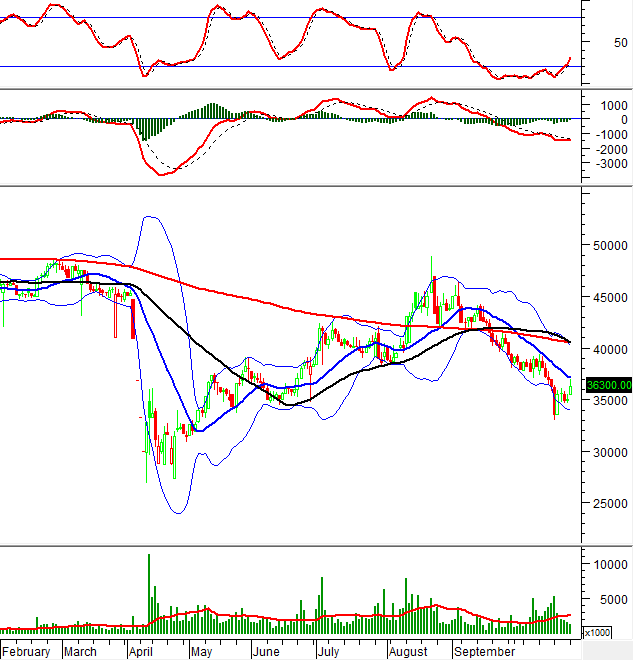633x660 pixels.
Task: Click the 36300.00 current price label
Action: pos(608,384)
